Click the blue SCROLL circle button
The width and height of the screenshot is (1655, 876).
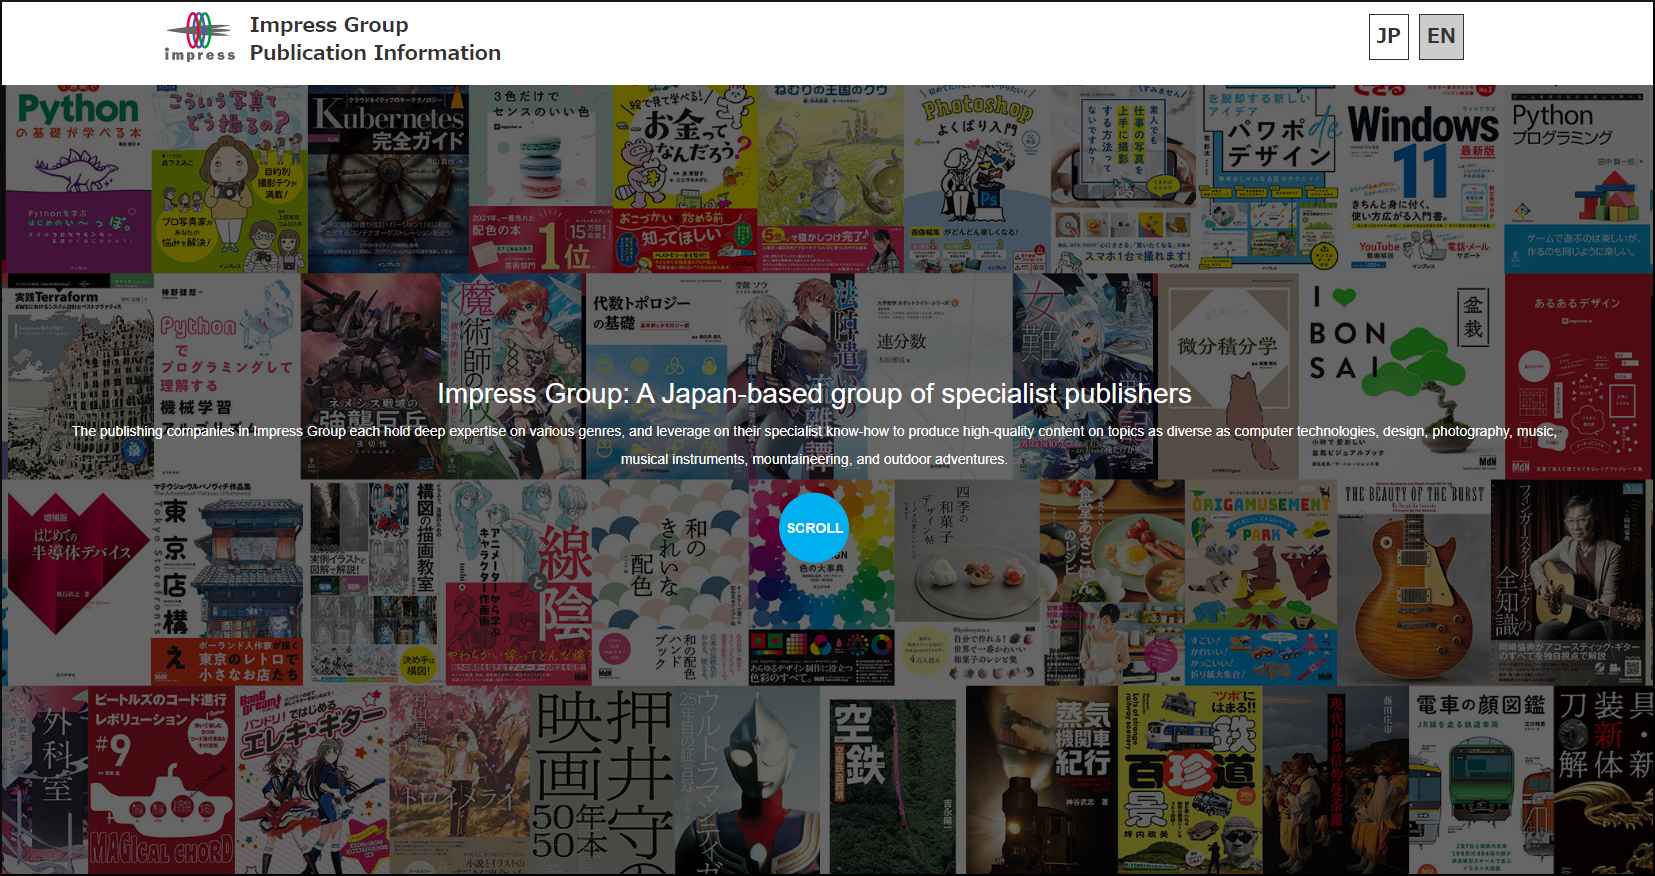[x=814, y=528]
